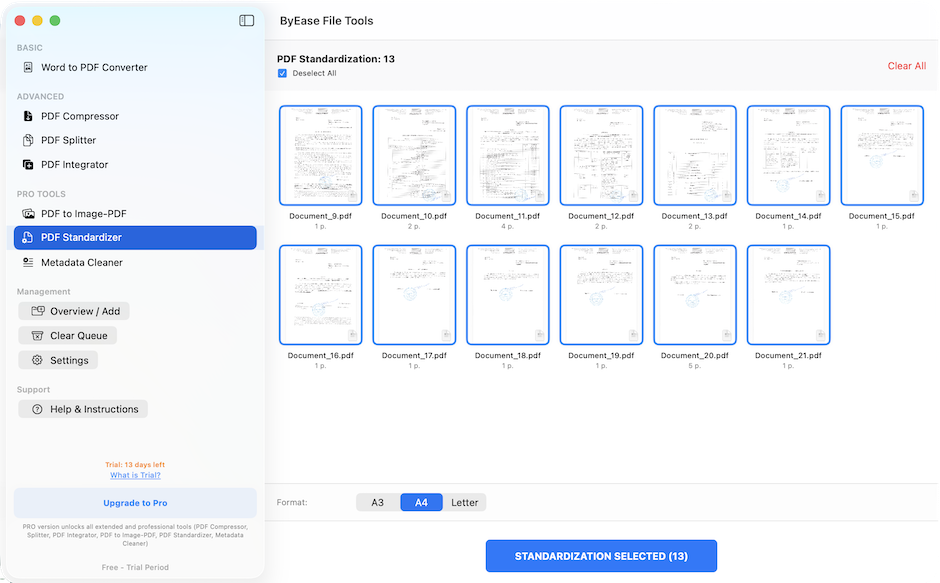This screenshot has width=940, height=583.
Task: Click the Overview / Add folder icon
Action: 38,311
